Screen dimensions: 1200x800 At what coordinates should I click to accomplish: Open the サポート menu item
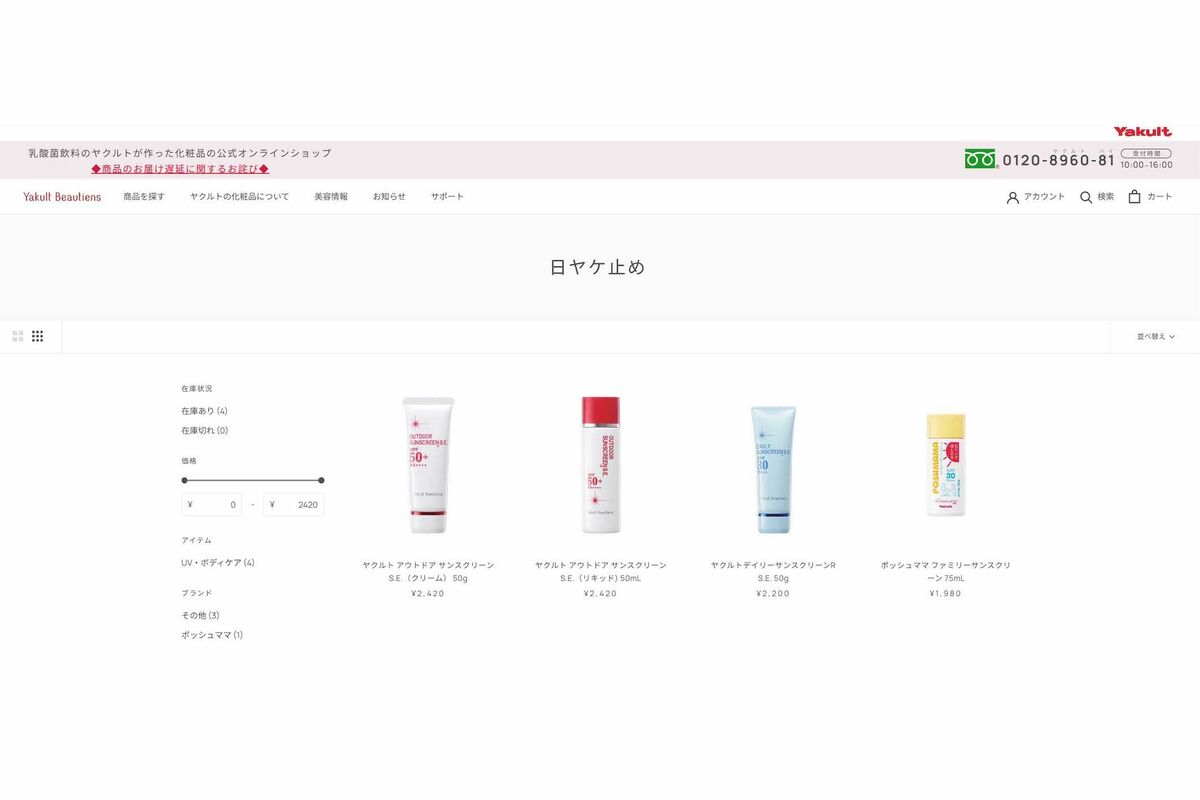[x=447, y=197]
